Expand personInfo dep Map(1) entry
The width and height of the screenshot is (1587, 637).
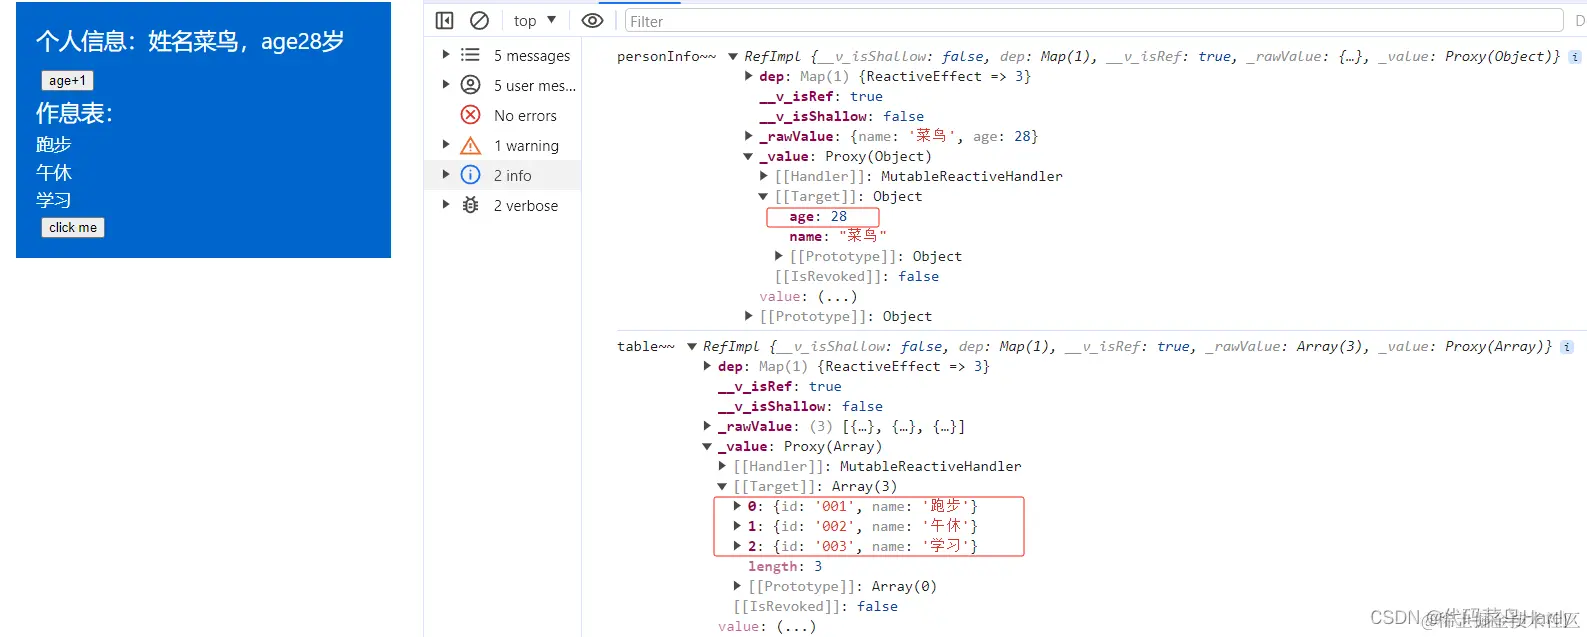(749, 76)
